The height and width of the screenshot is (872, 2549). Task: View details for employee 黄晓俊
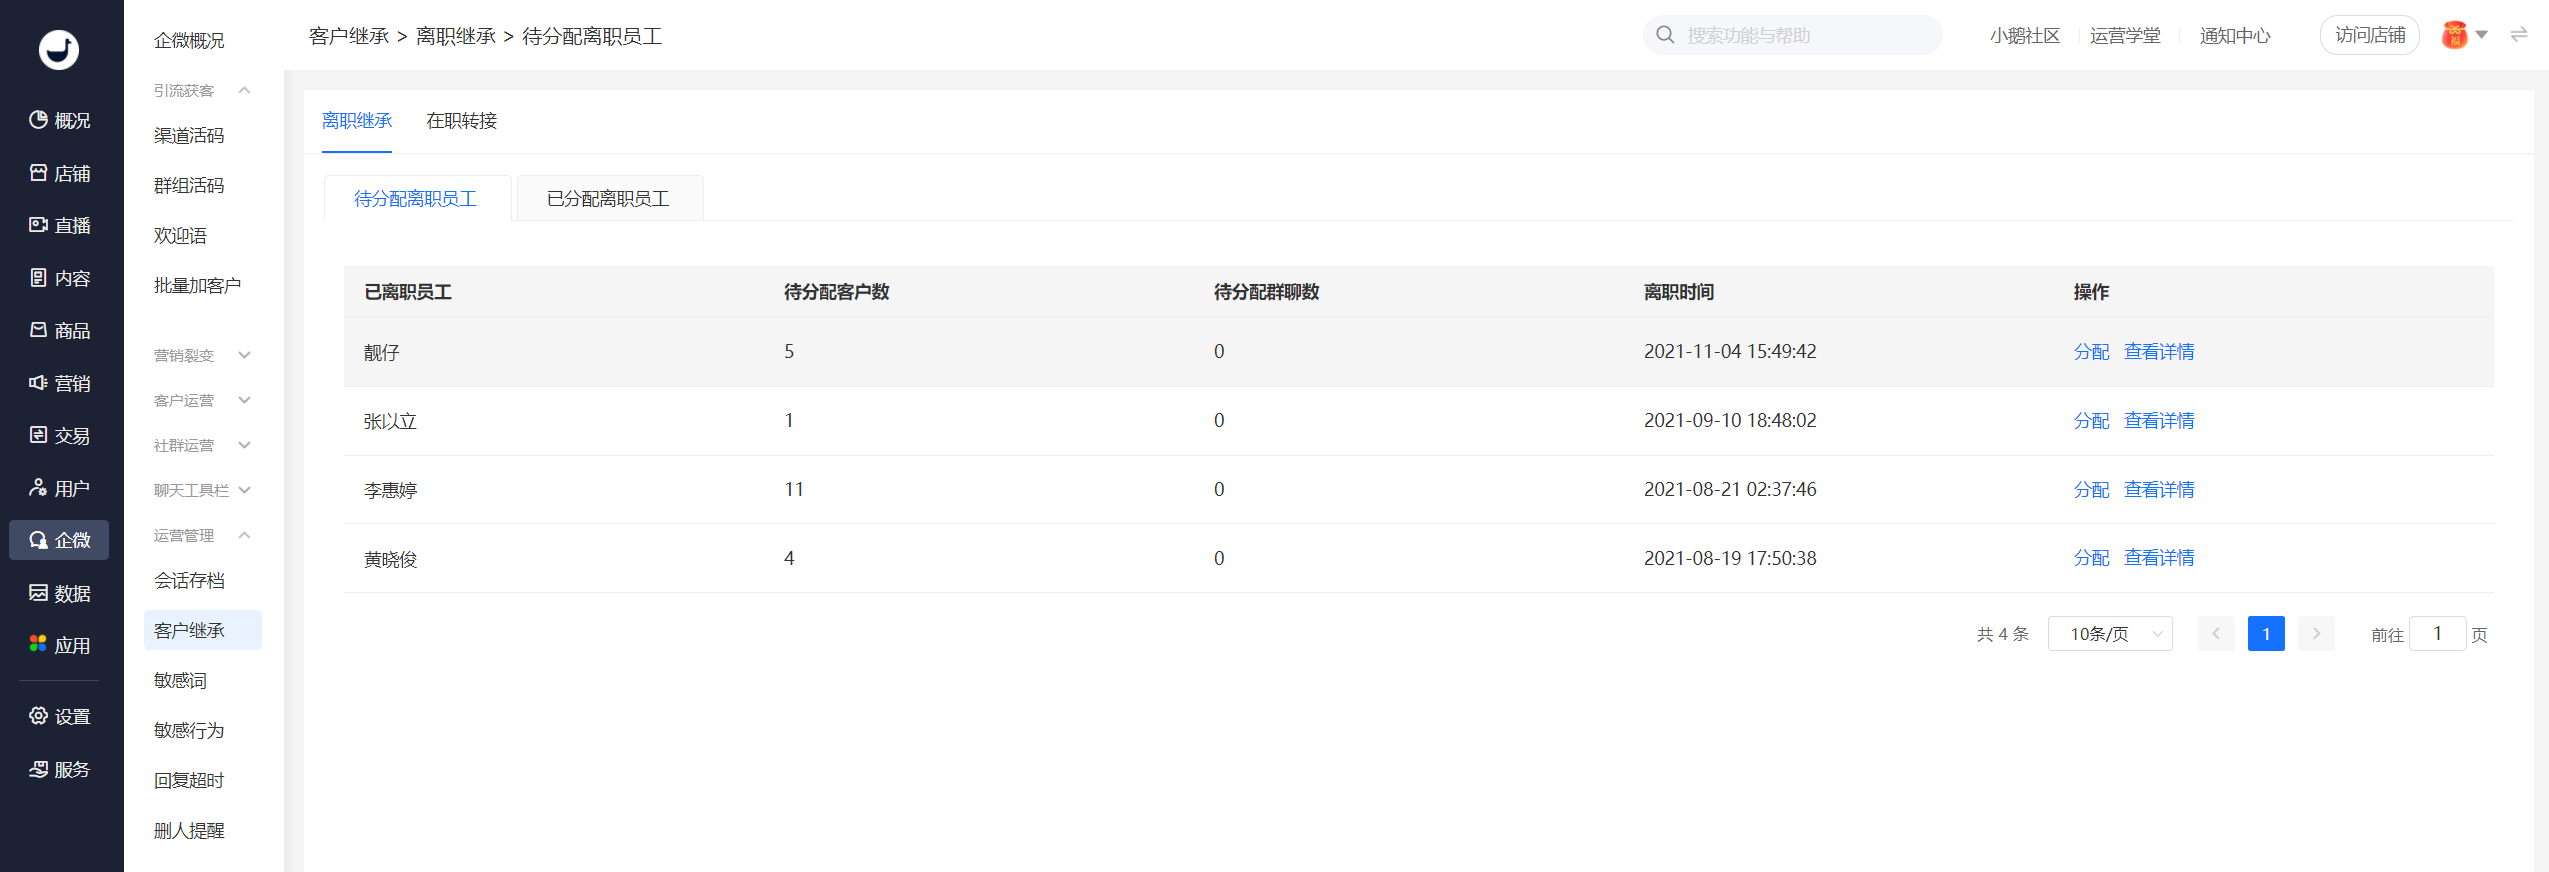pyautogui.click(x=2159, y=558)
